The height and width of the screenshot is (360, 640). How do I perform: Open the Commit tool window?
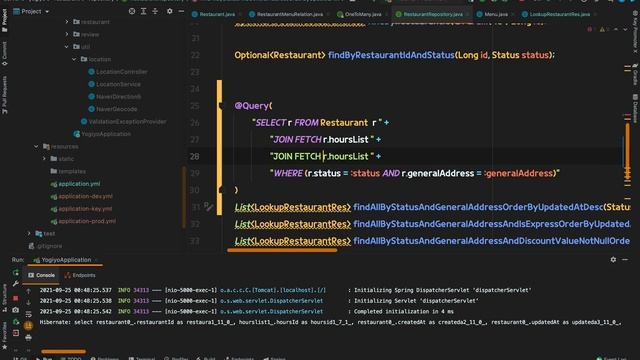coord(4,53)
